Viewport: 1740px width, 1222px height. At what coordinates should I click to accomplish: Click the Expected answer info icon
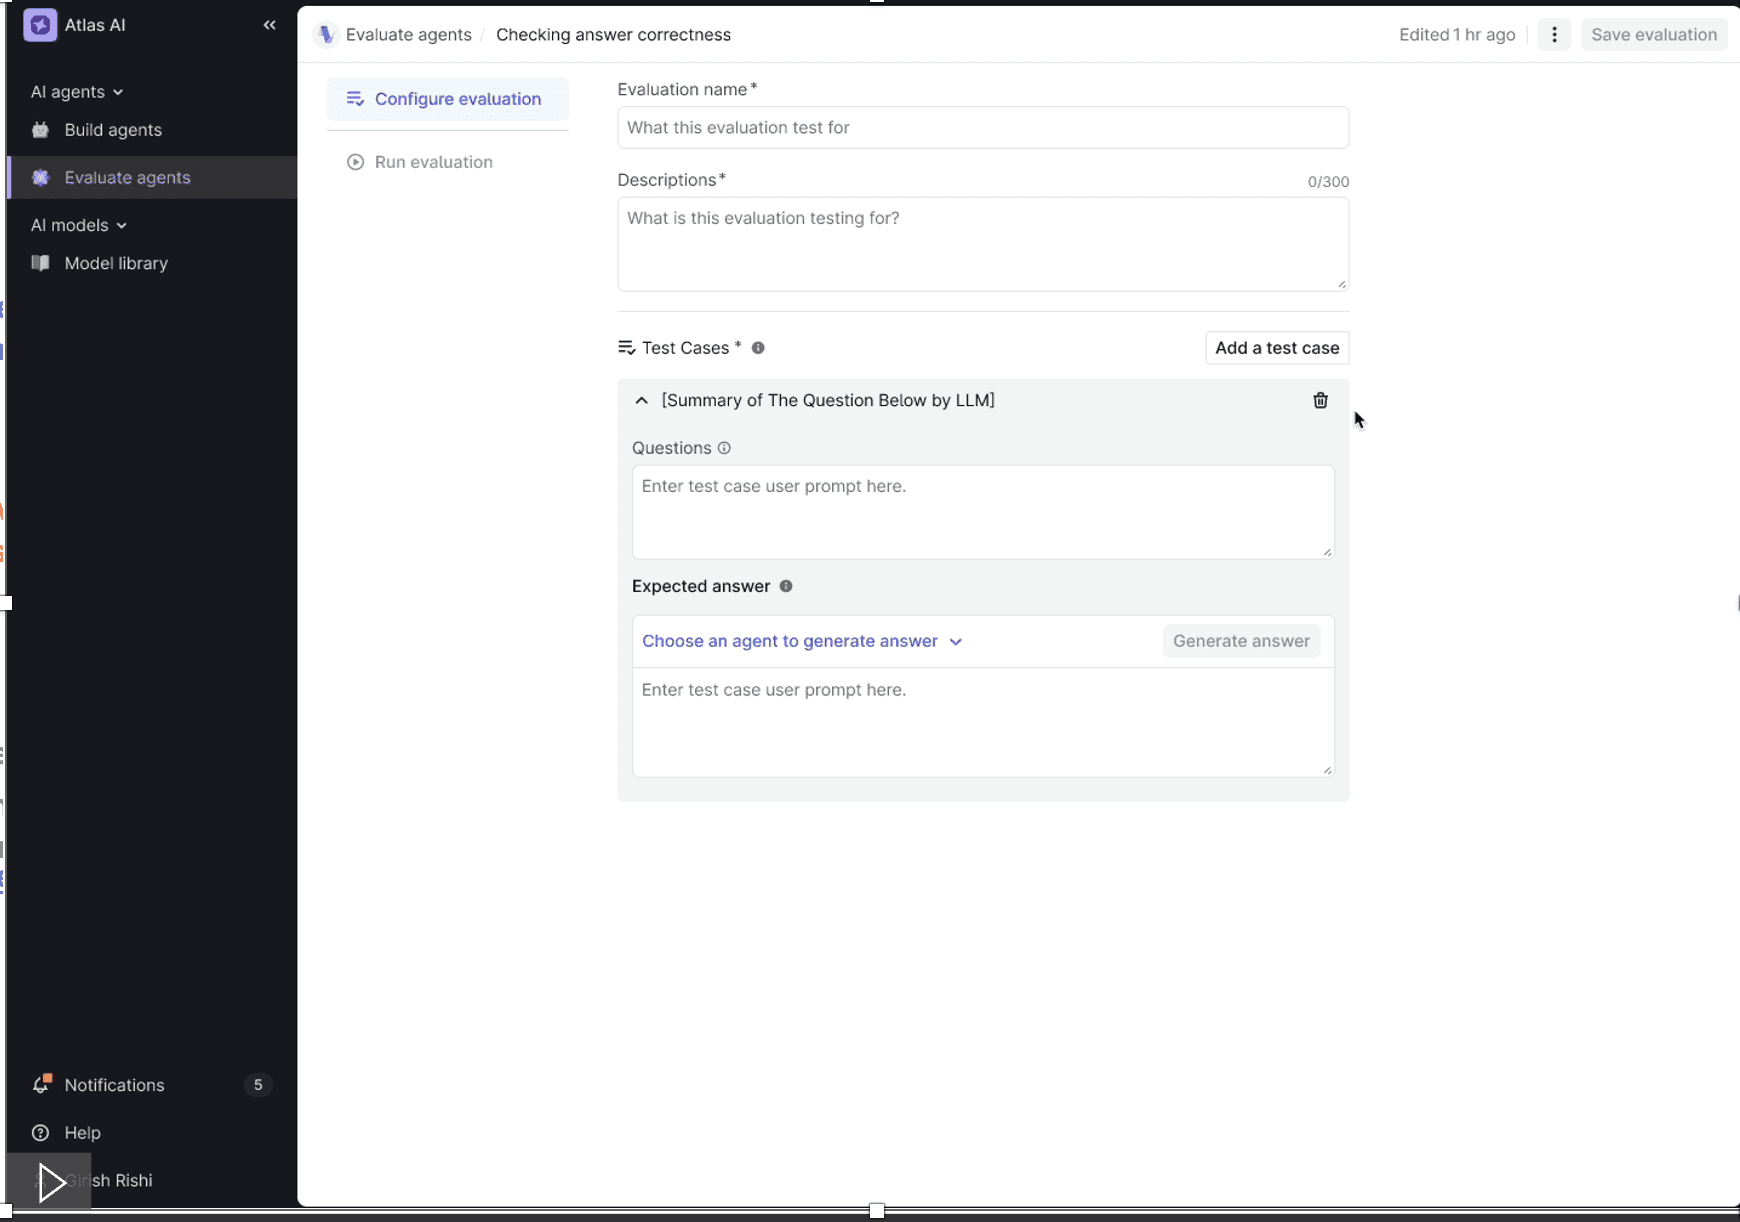click(786, 586)
